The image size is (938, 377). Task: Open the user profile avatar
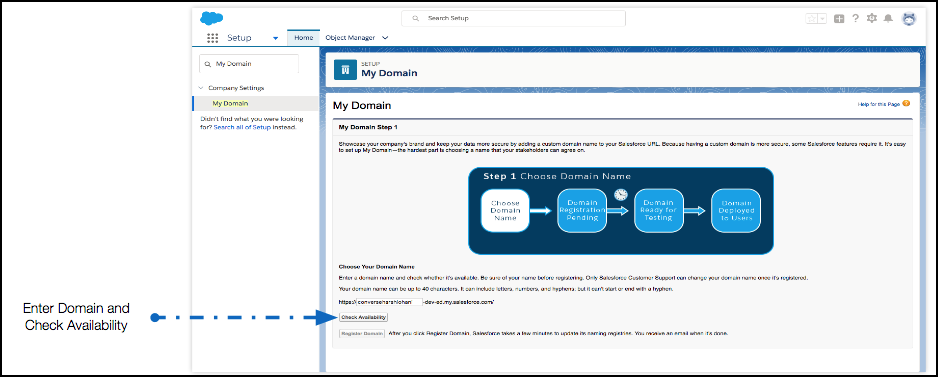pyautogui.click(x=909, y=19)
